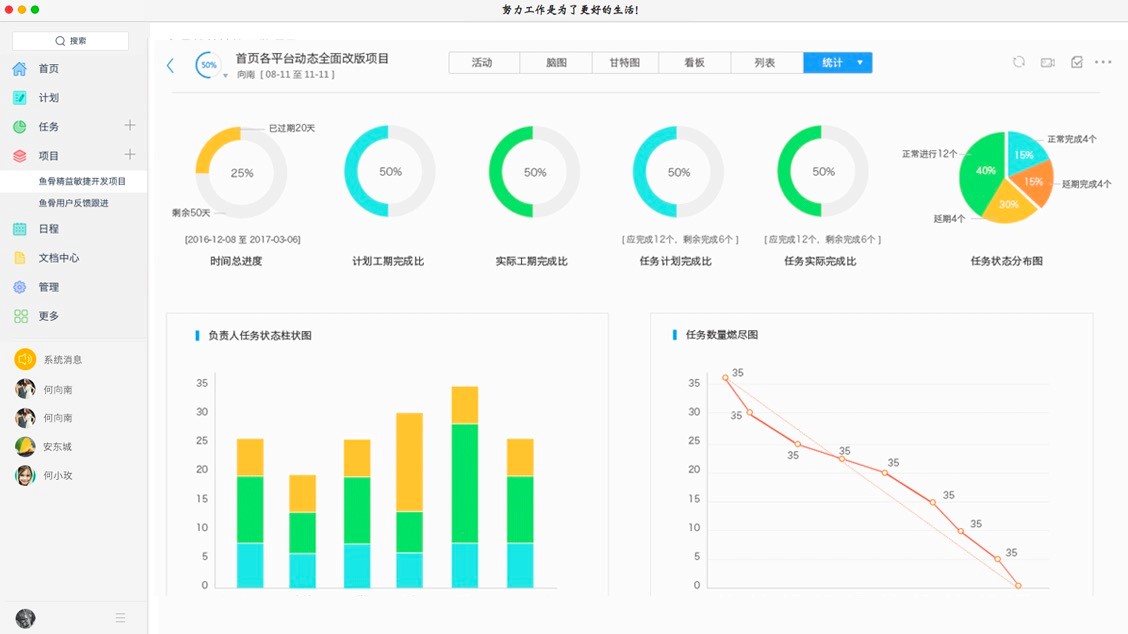This screenshot has height=634, width=1128.
Task: Click the 任务状态分布图 caption
Action: coord(1006,261)
